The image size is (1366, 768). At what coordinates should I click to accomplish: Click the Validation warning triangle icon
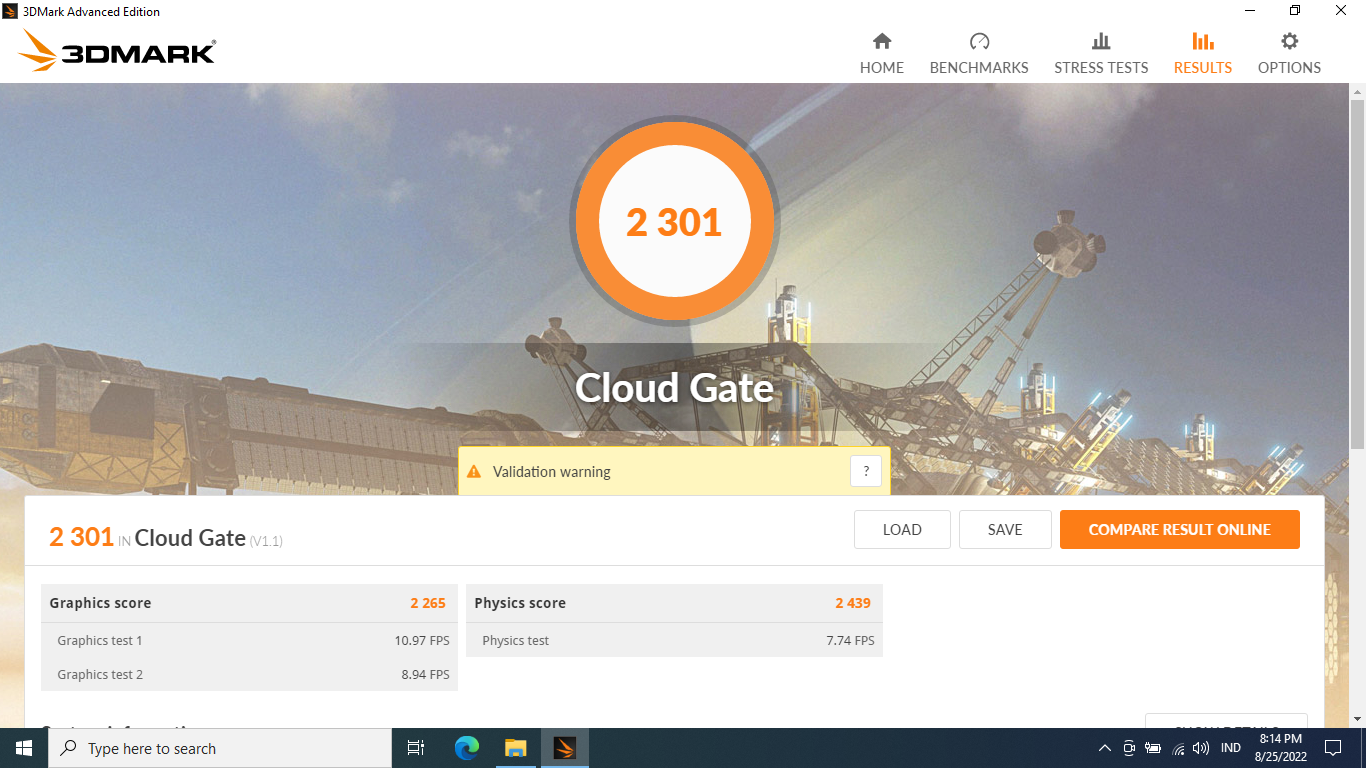click(474, 472)
